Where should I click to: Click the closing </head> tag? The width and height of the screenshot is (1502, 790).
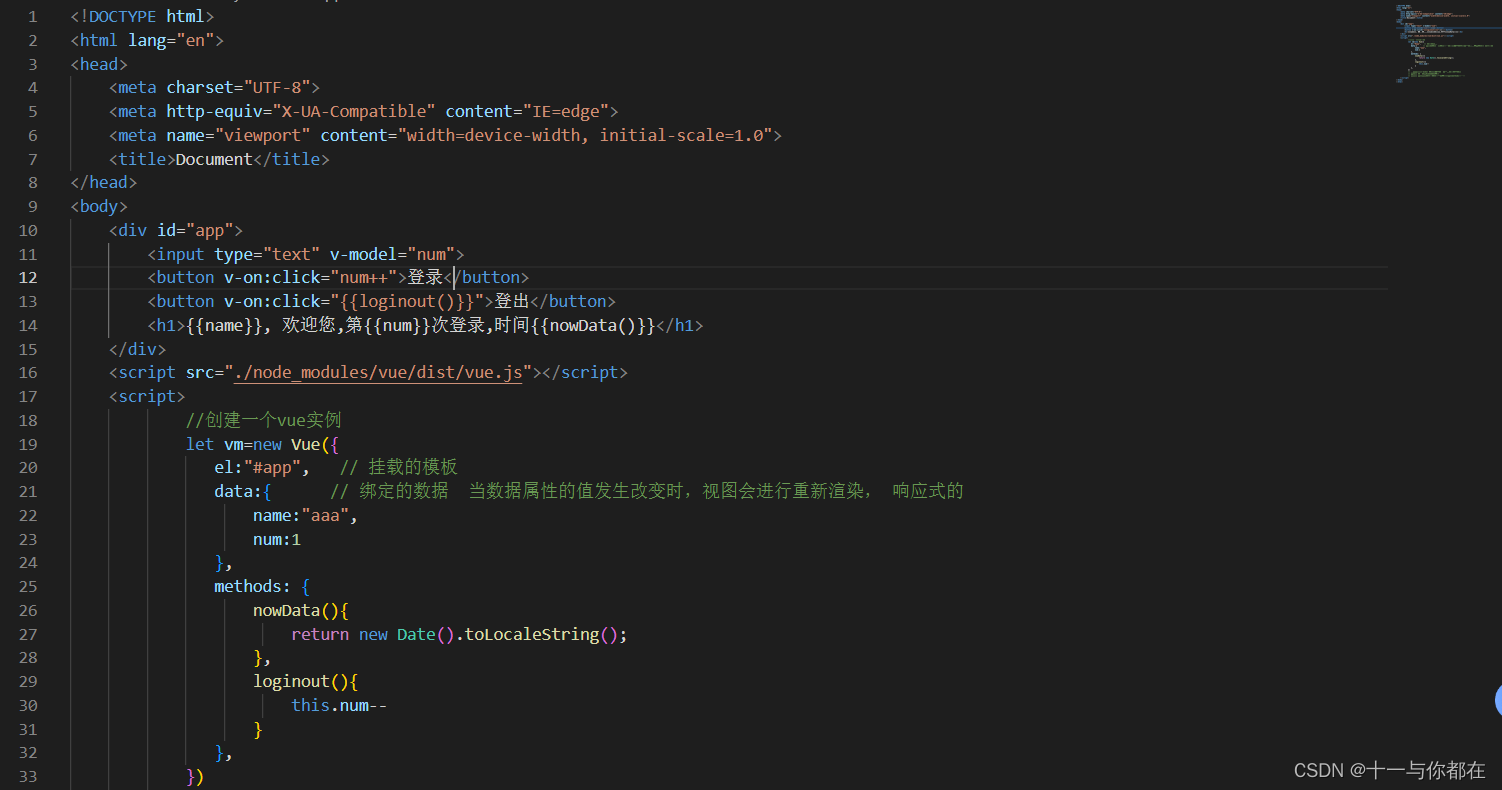104,183
